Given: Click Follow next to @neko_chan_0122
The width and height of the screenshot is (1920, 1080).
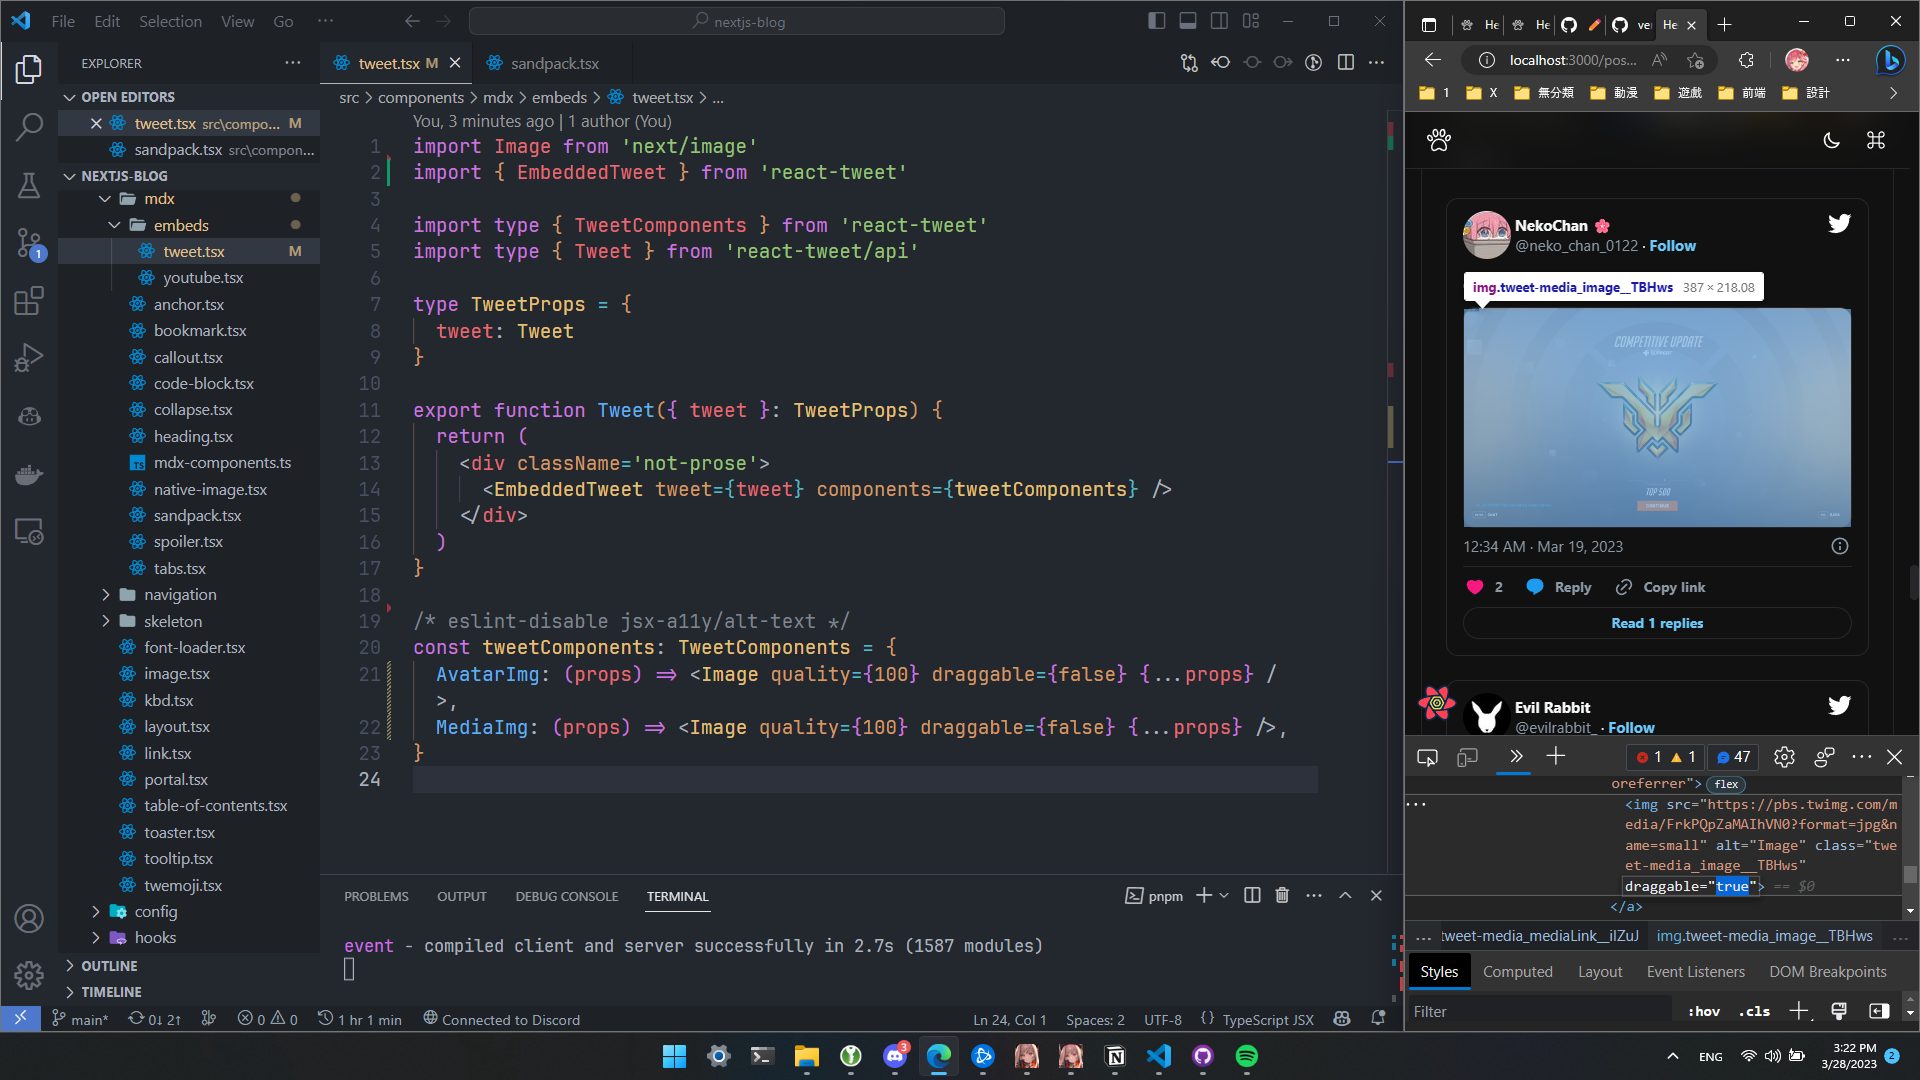Looking at the screenshot, I should coord(1673,246).
